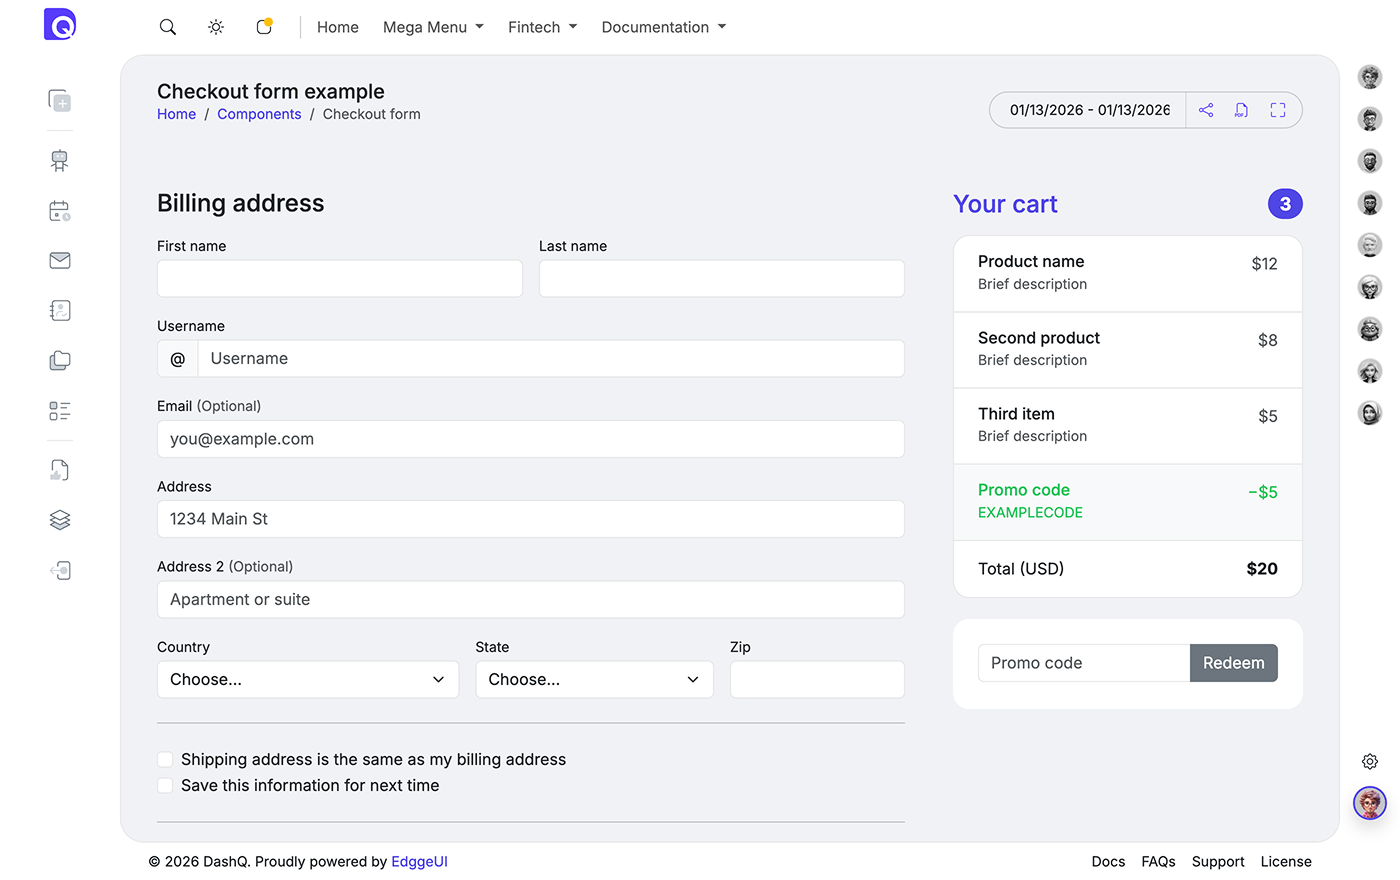Check 'Shipping address is the same' checkbox
The image size is (1400, 880).
click(166, 760)
